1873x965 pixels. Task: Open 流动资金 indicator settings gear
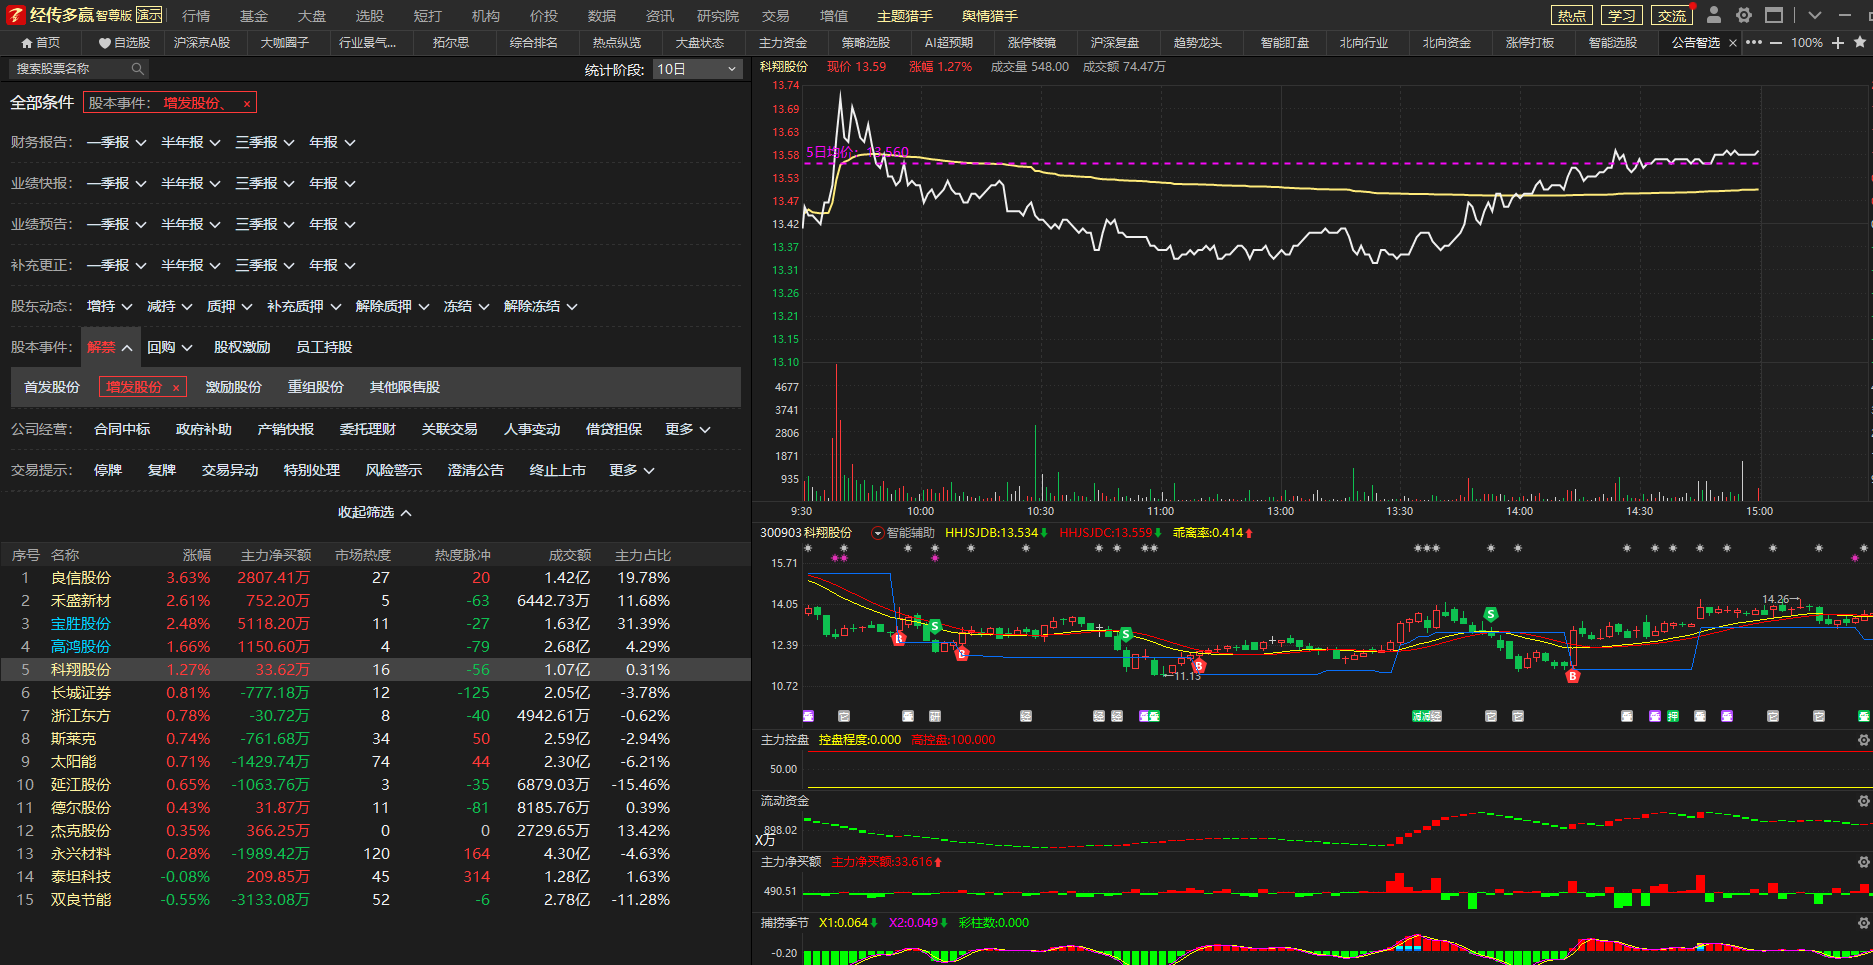tap(1863, 801)
